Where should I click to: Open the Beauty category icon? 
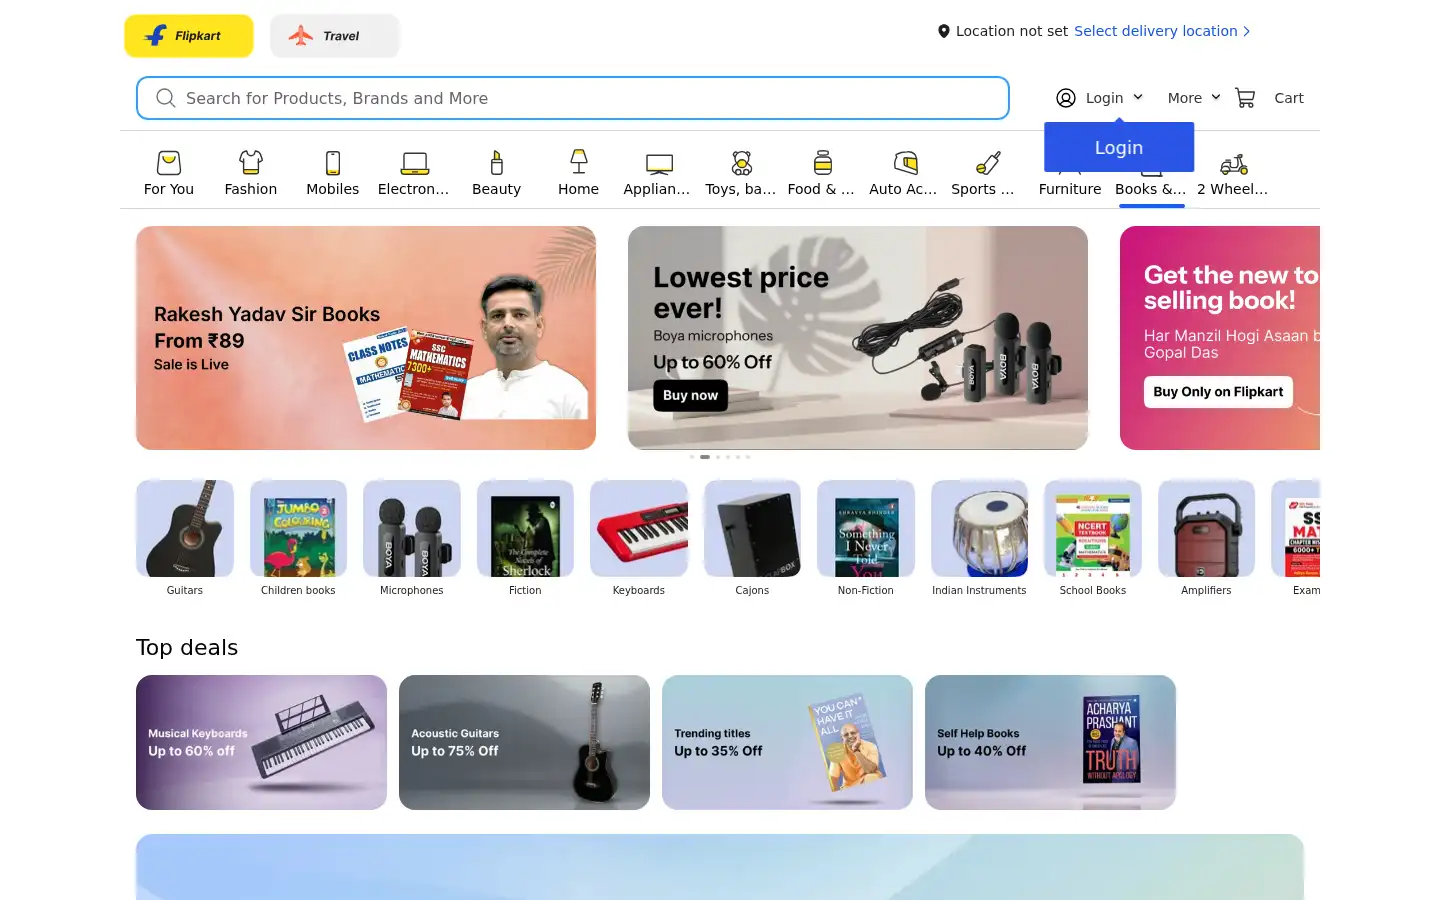point(497,163)
